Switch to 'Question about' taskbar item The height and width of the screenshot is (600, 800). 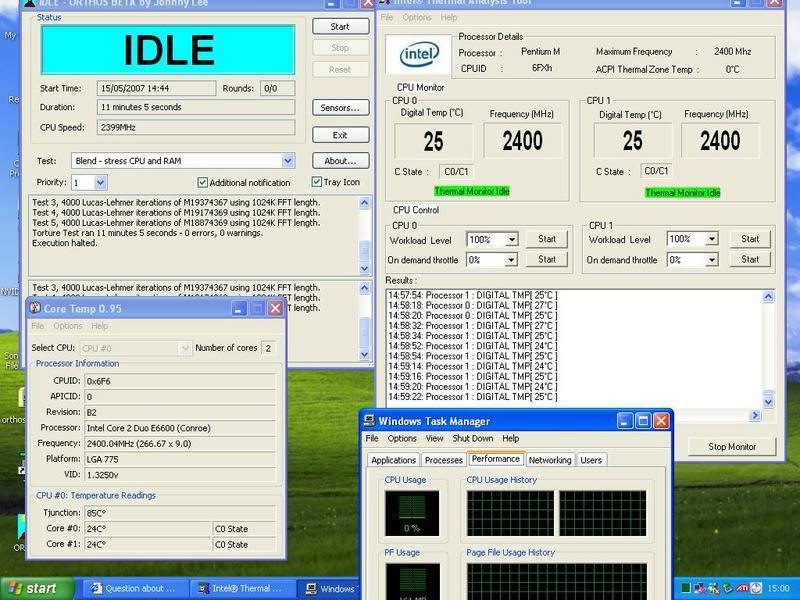[135, 589]
